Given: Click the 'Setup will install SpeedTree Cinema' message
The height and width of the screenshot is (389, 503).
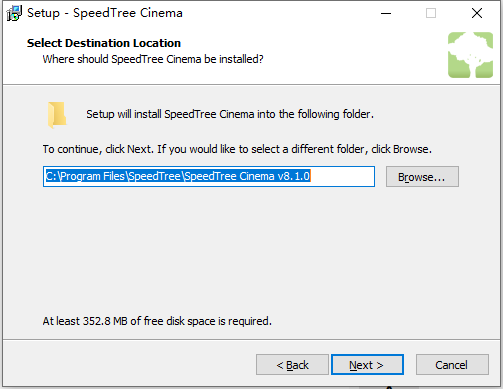Looking at the screenshot, I should 230,114.
